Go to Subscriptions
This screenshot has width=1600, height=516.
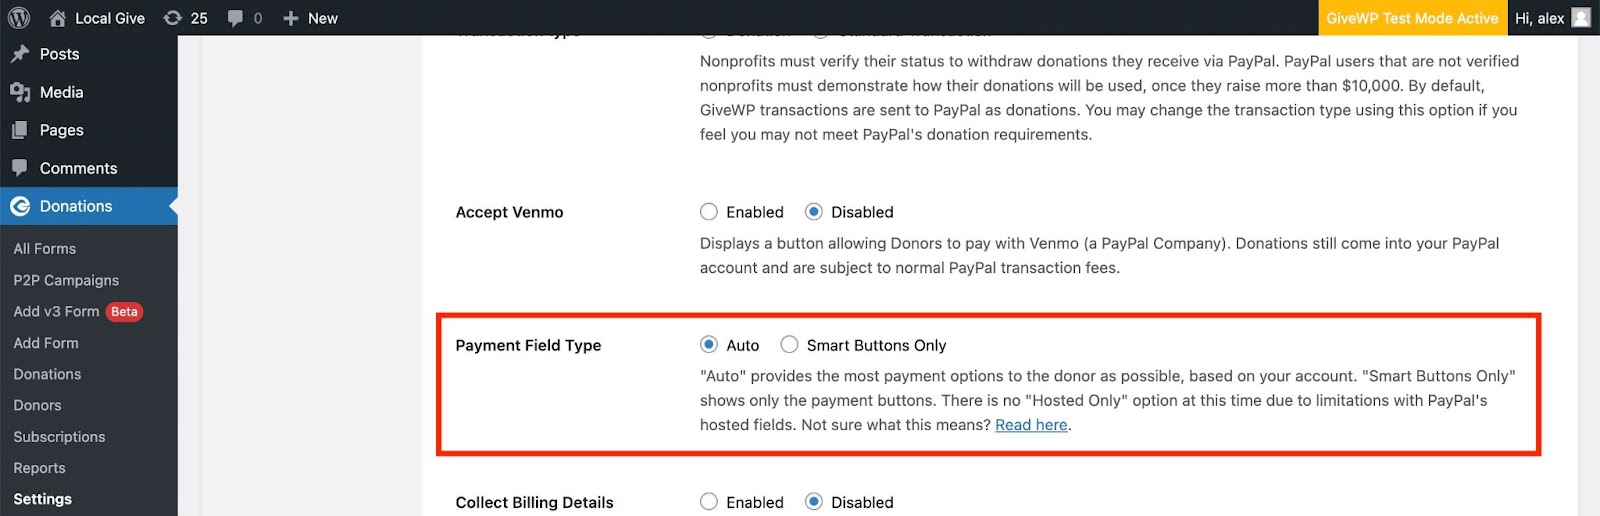pos(59,437)
